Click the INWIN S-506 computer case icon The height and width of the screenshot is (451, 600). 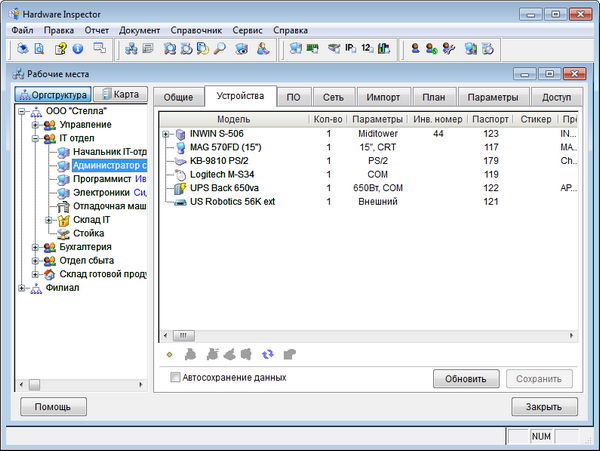point(180,133)
